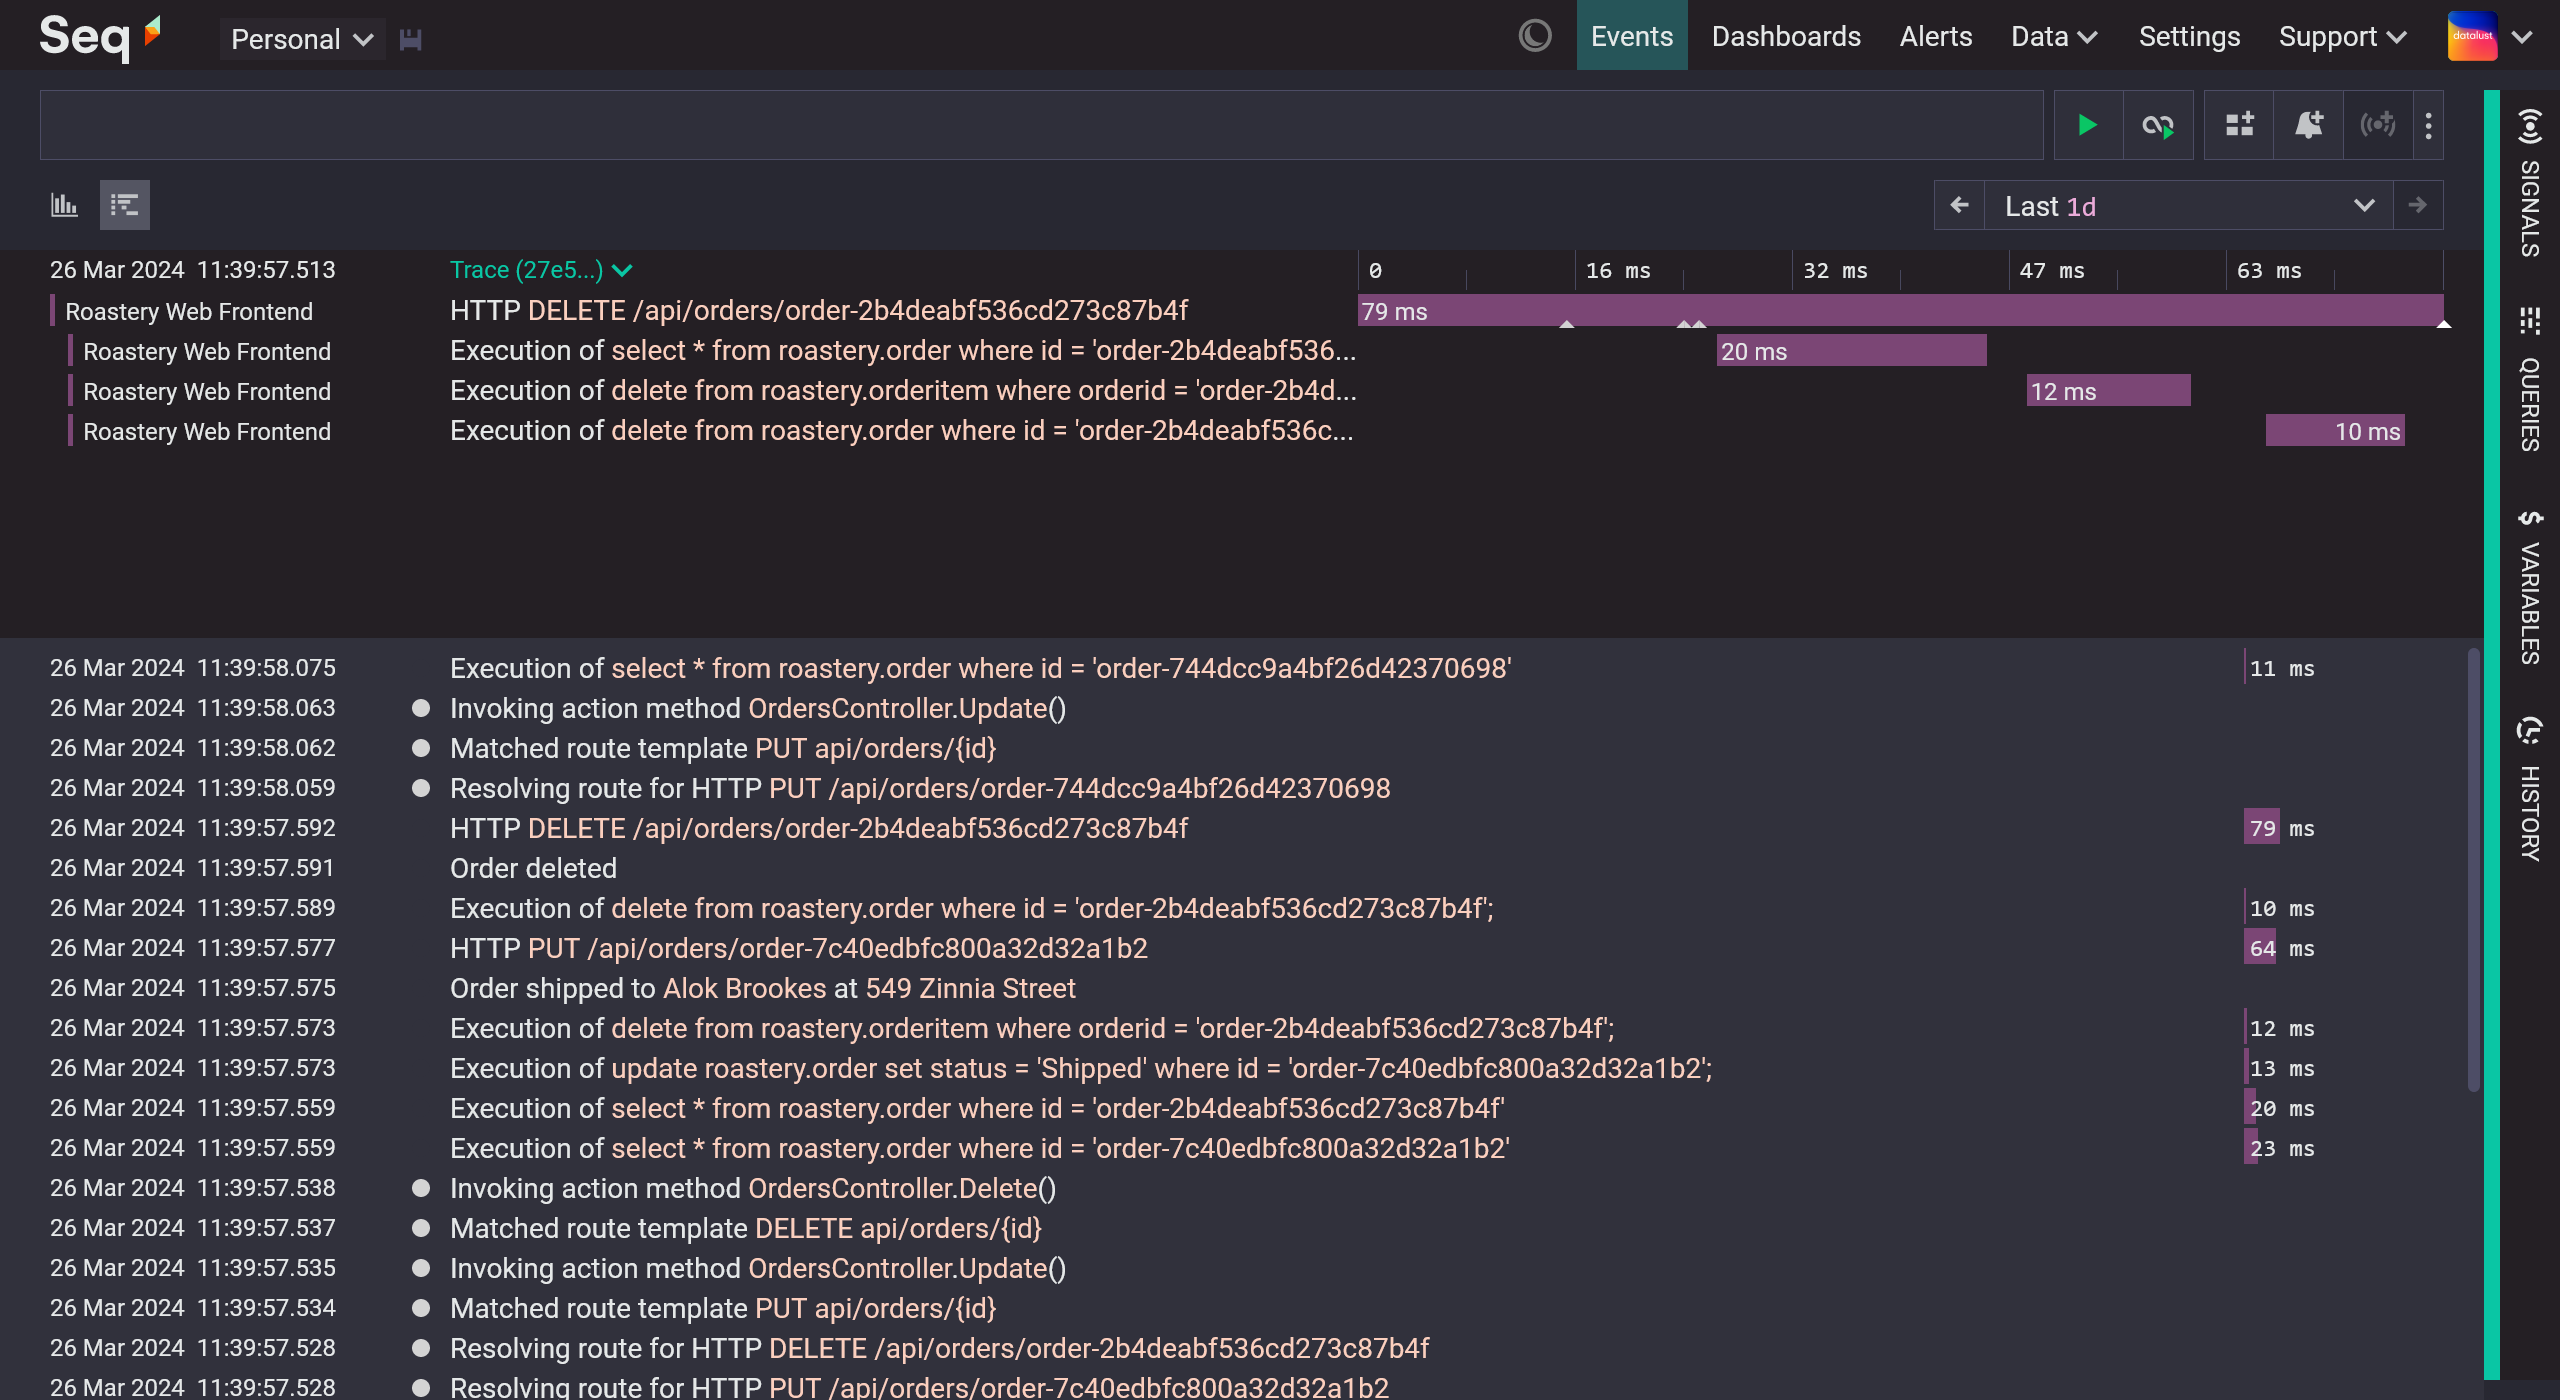Click the add alert bell icon
This screenshot has height=1400, width=2560.
point(2308,125)
